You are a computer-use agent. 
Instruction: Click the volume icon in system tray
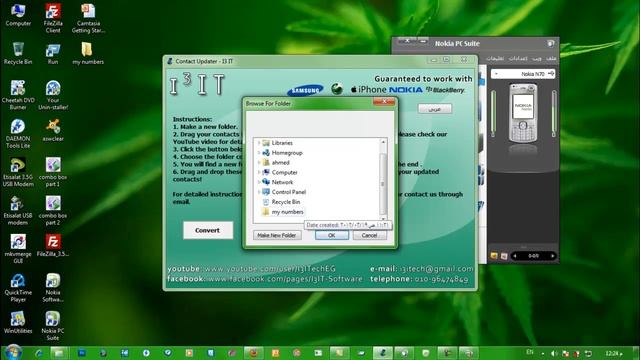(554, 353)
